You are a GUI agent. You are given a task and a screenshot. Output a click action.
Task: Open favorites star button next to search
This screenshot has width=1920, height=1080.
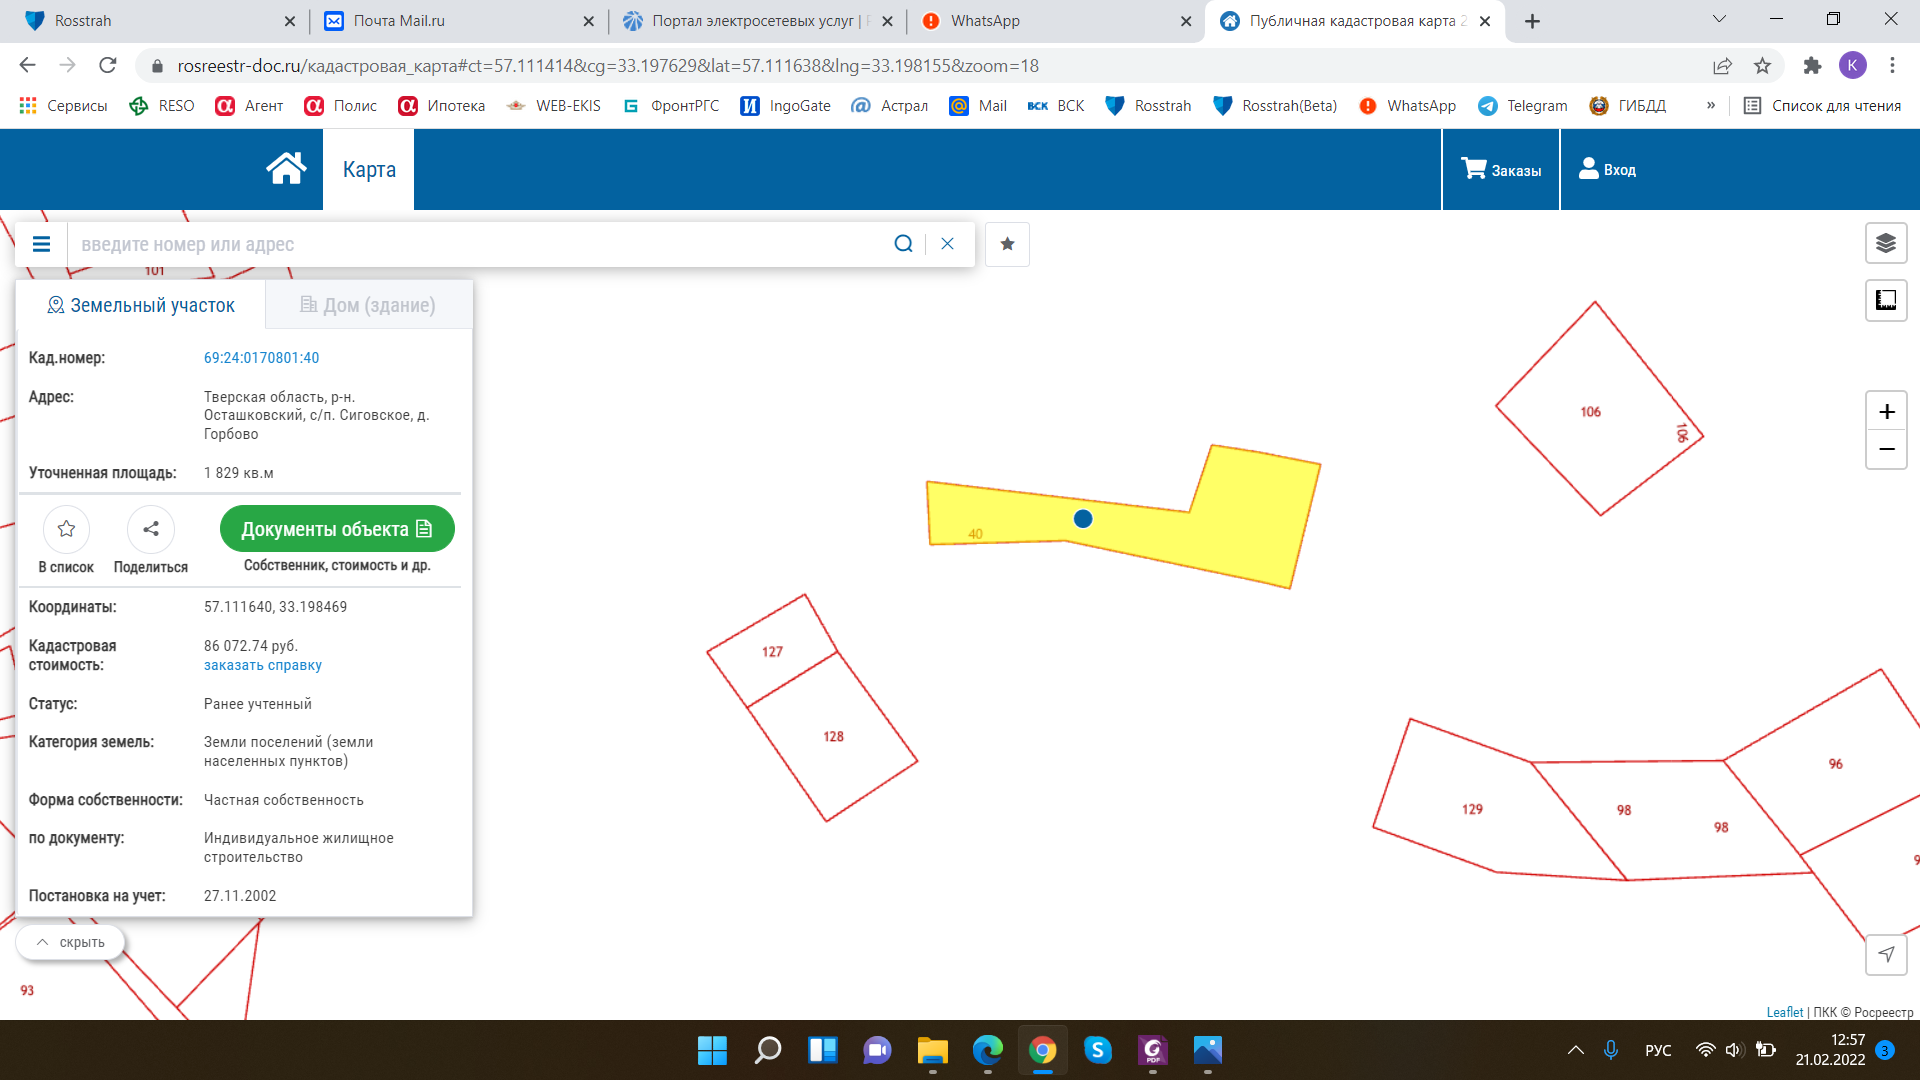point(1007,244)
